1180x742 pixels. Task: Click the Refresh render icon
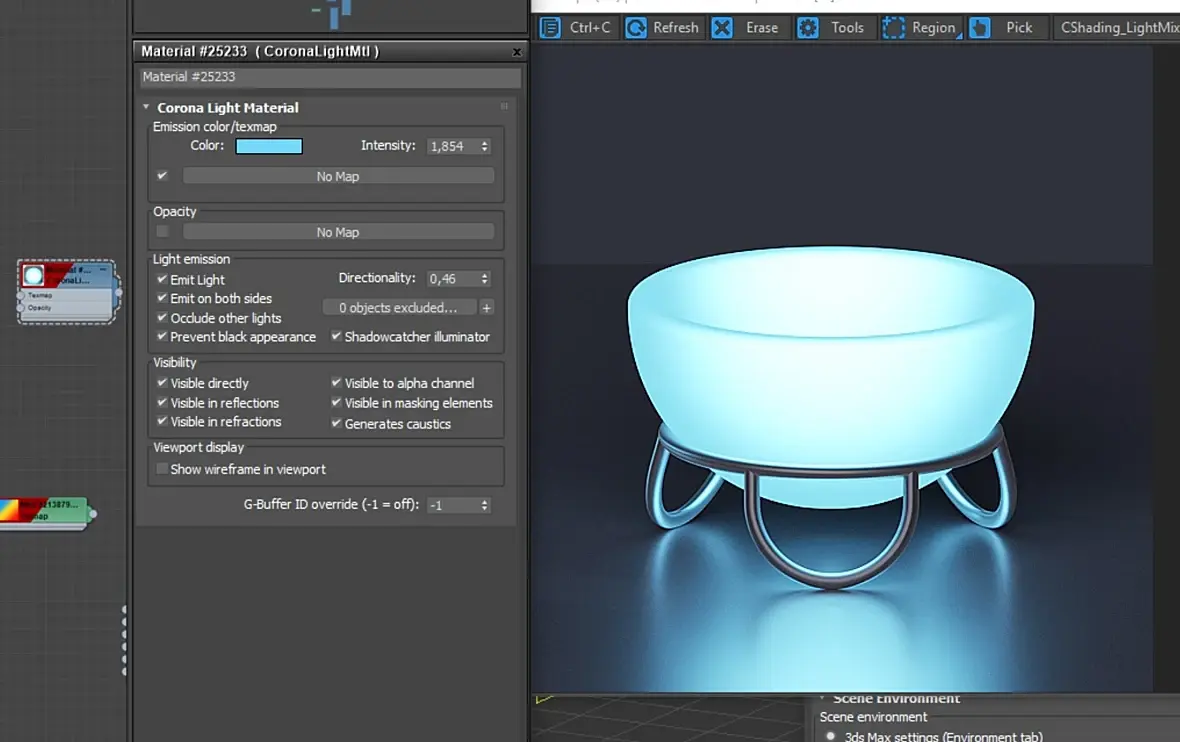point(636,28)
